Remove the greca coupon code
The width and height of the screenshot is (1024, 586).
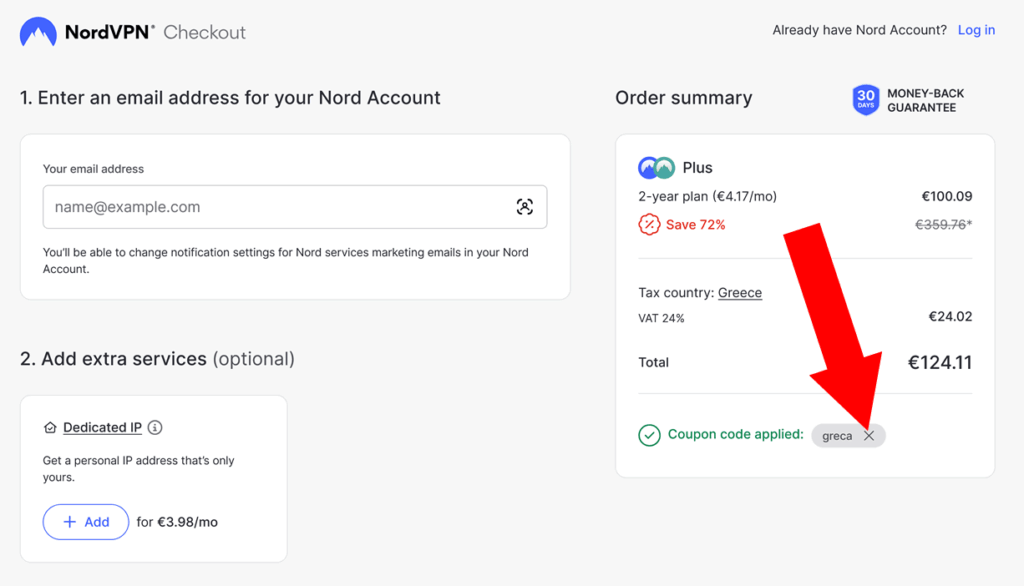click(869, 436)
